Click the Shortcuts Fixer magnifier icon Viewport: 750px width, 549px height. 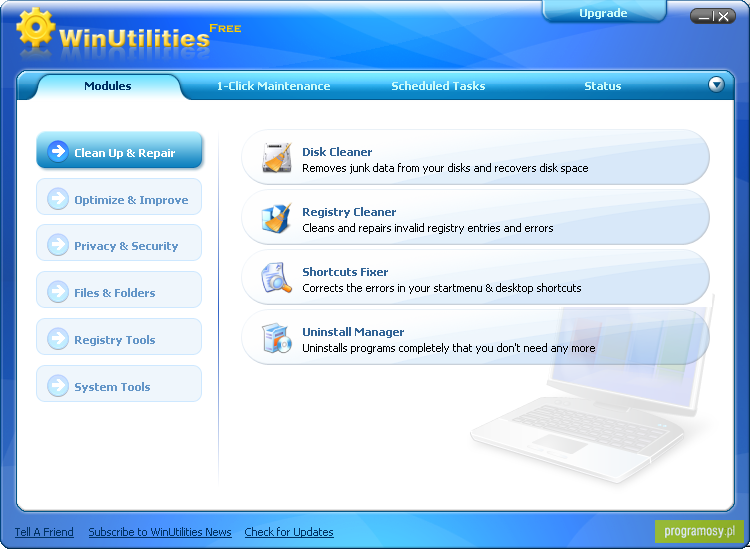[x=276, y=278]
